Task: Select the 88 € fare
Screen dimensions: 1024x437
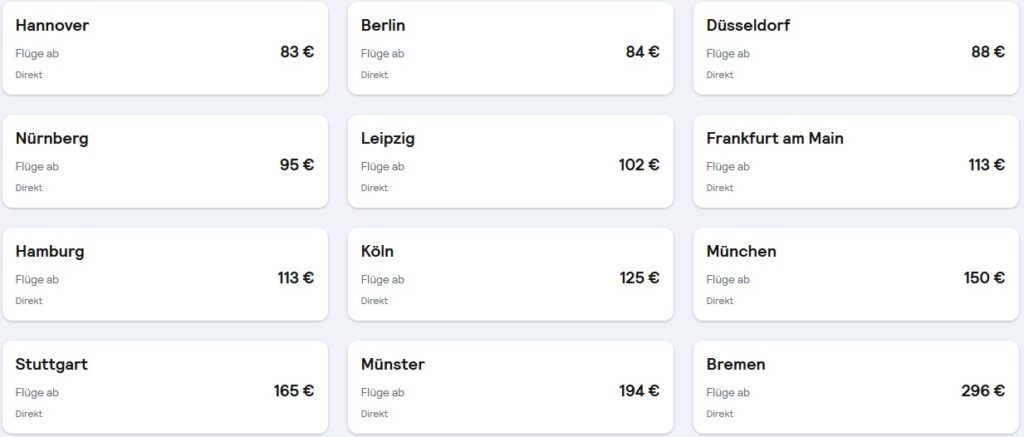Action: (987, 52)
